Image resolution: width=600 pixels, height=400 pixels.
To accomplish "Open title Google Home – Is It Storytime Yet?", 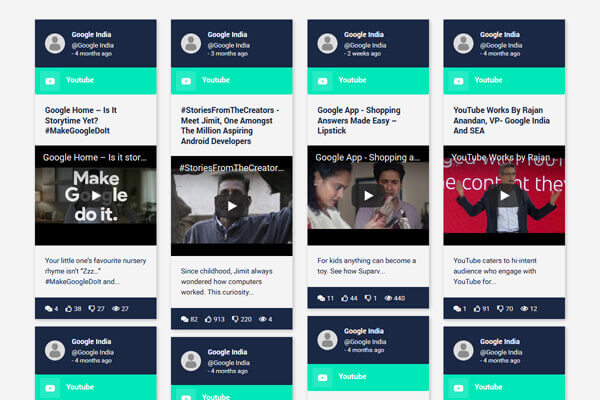I will pyautogui.click(x=81, y=121).
